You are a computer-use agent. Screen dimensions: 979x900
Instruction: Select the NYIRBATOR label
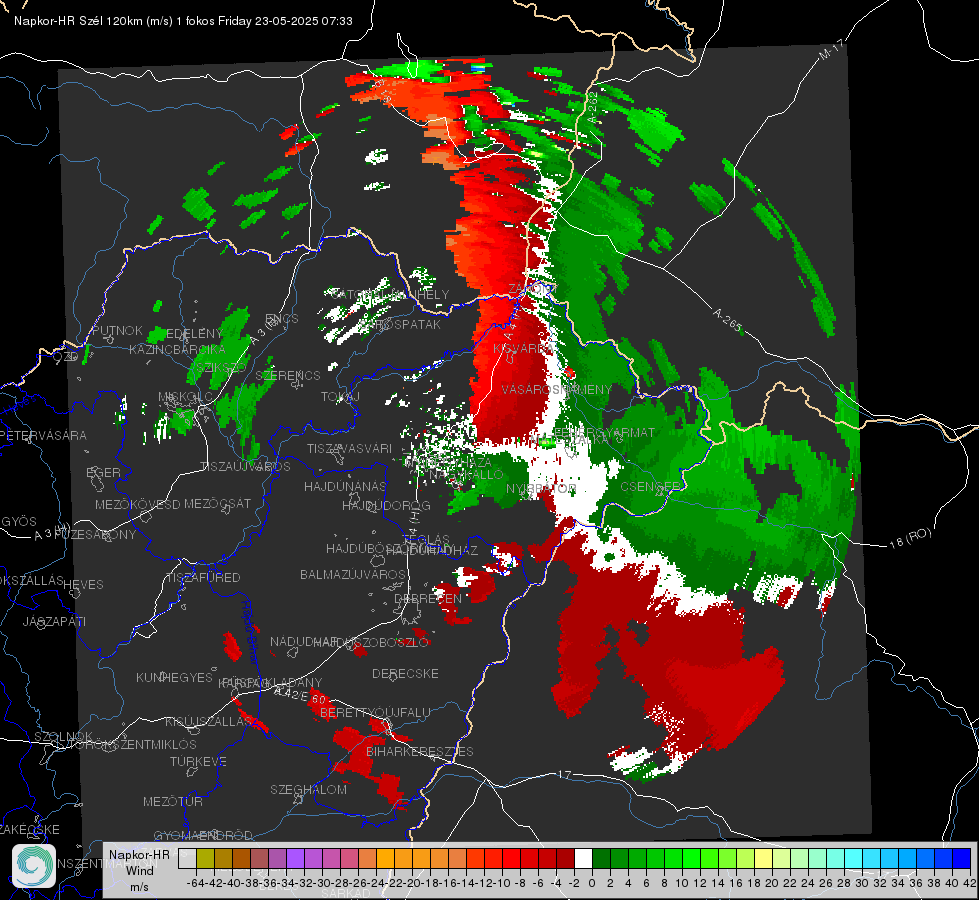coord(541,488)
